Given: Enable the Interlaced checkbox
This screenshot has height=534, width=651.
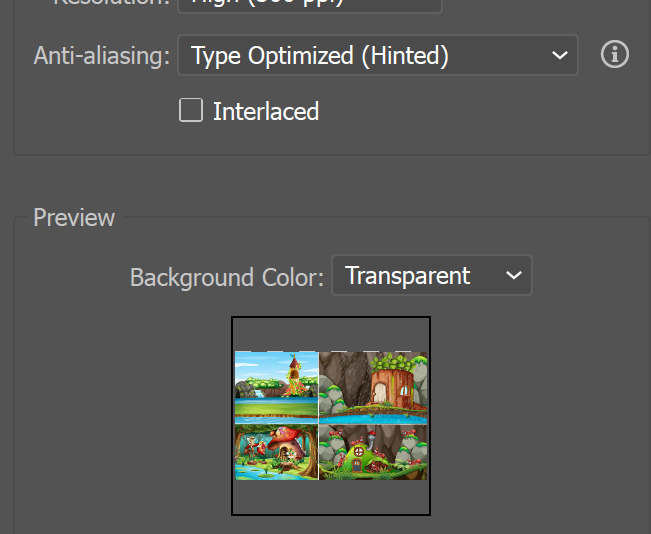Looking at the screenshot, I should pyautogui.click(x=191, y=111).
